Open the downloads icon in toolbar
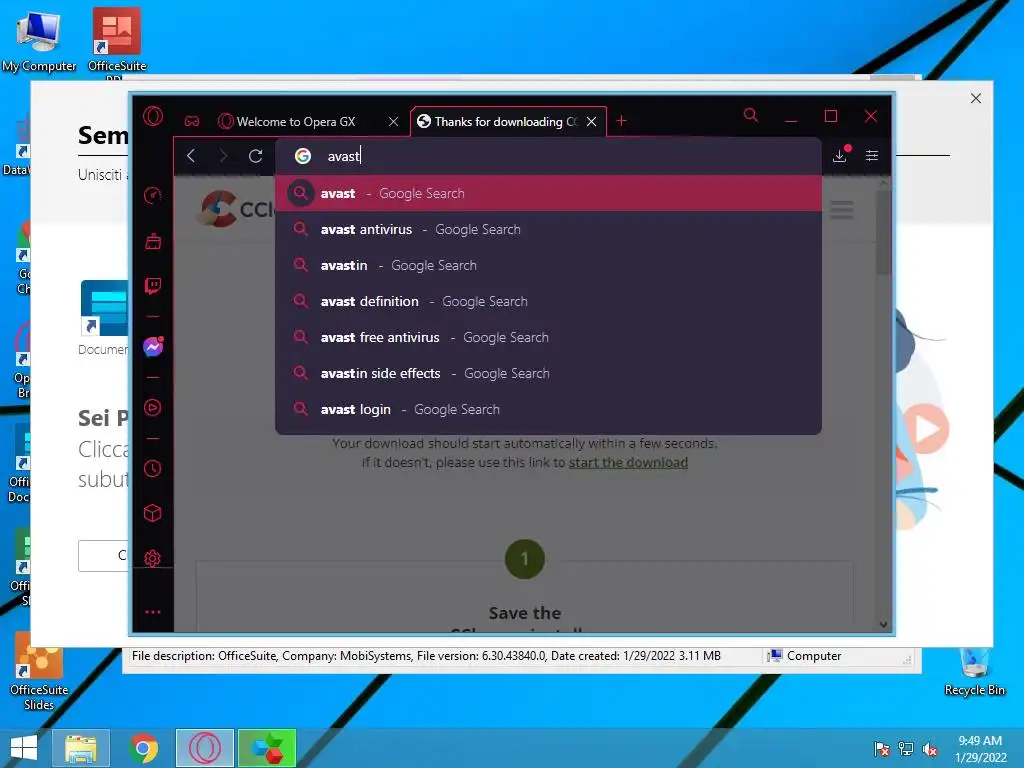Image resolution: width=1024 pixels, height=768 pixels. click(840, 155)
